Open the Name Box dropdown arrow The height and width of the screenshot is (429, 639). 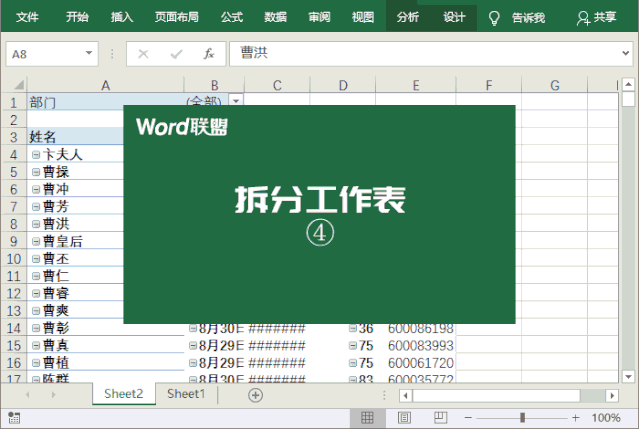[x=90, y=54]
